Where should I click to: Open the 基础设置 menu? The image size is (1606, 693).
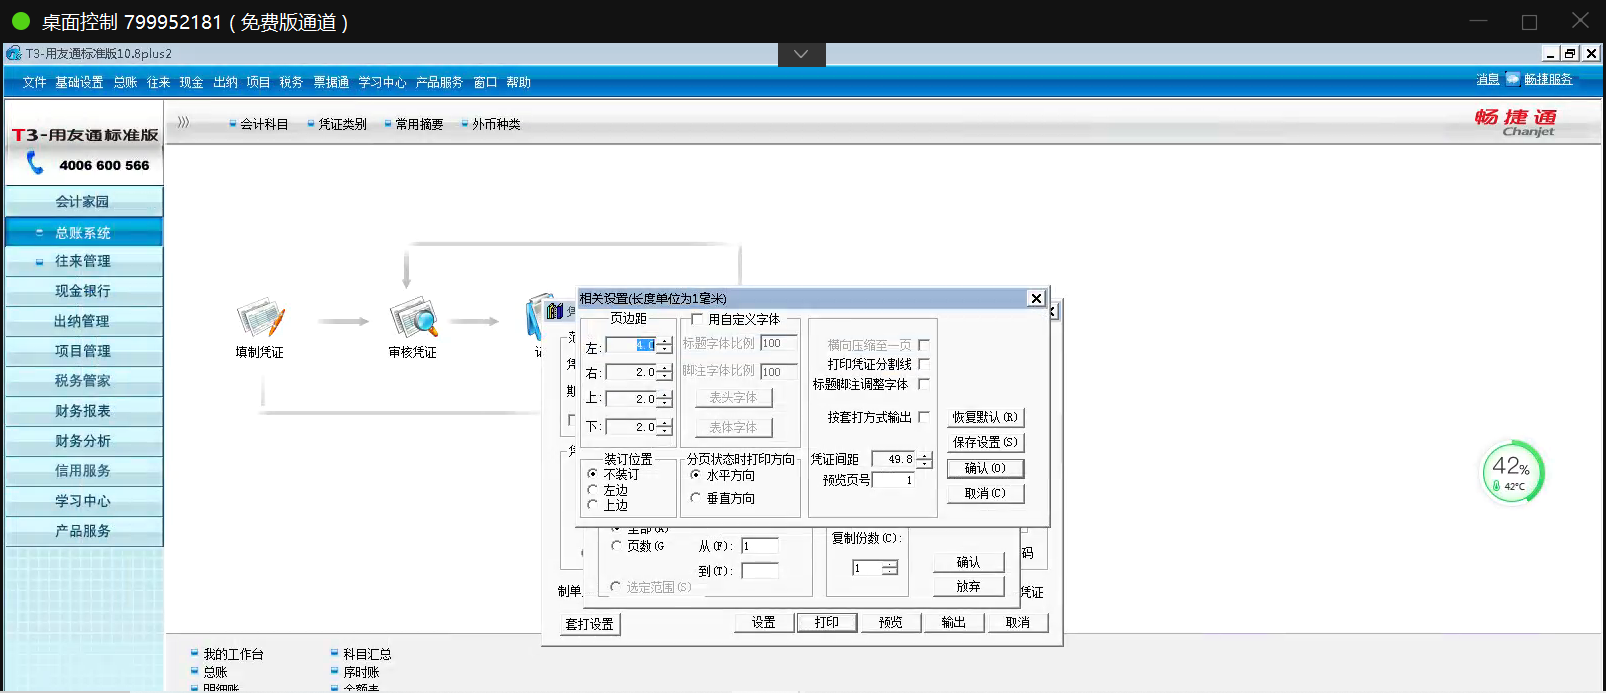[x=79, y=83]
